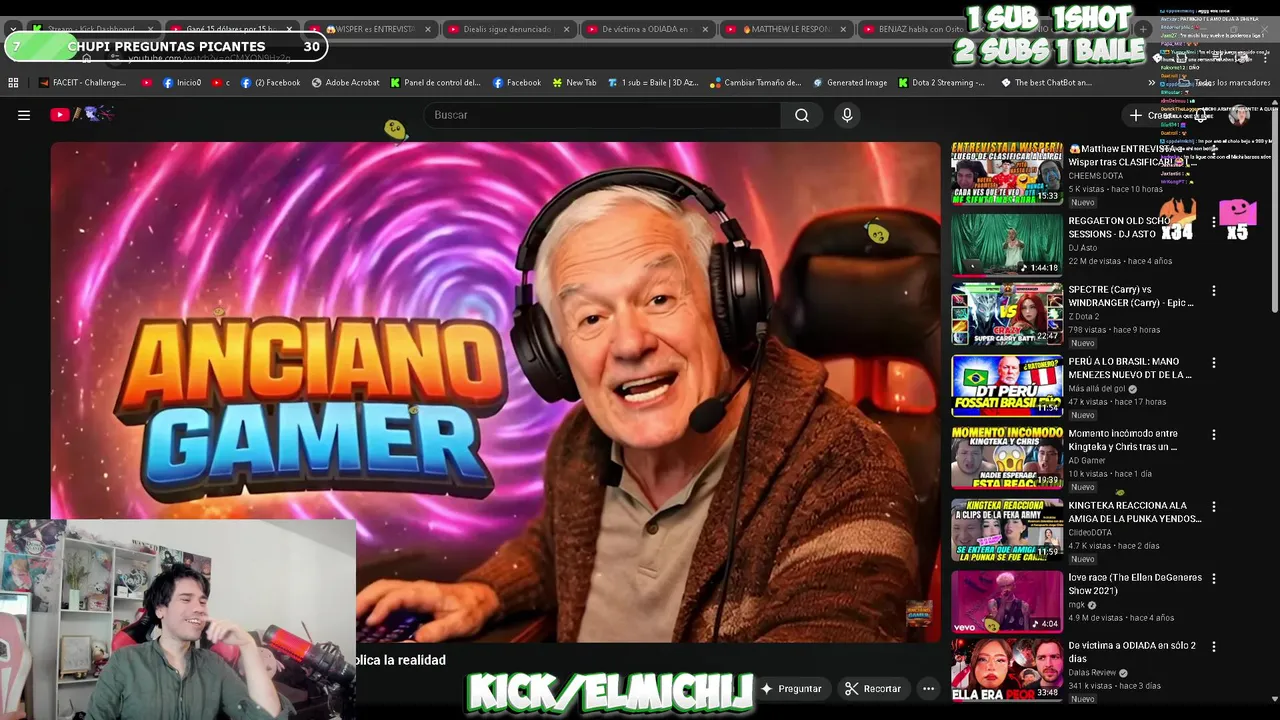Viewport: 1280px width, 720px height.
Task: Open more actions ellipsis below video
Action: (928, 689)
